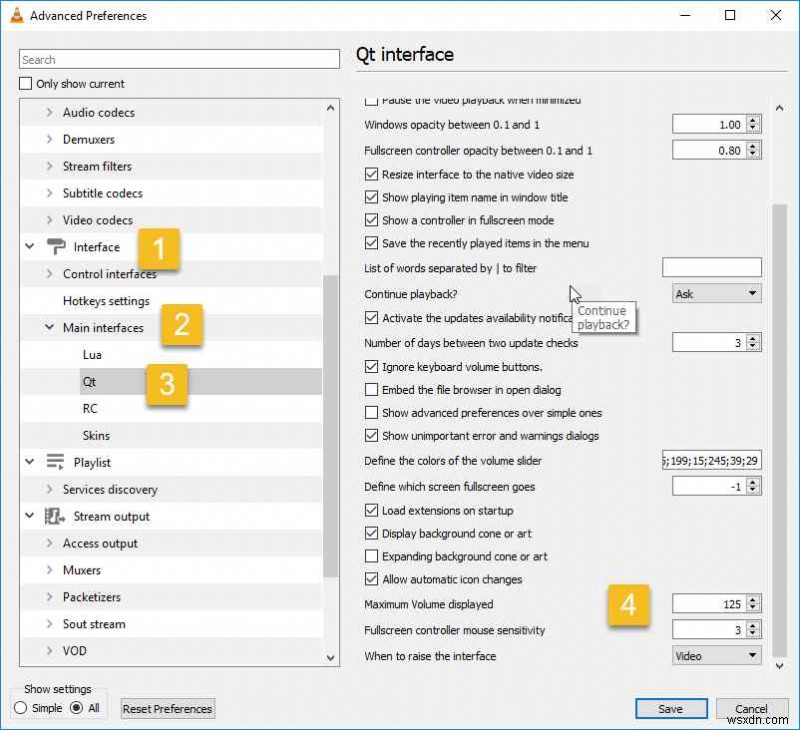Image resolution: width=800 pixels, height=730 pixels.
Task: Open Hotkeys settings
Action: pos(107,300)
